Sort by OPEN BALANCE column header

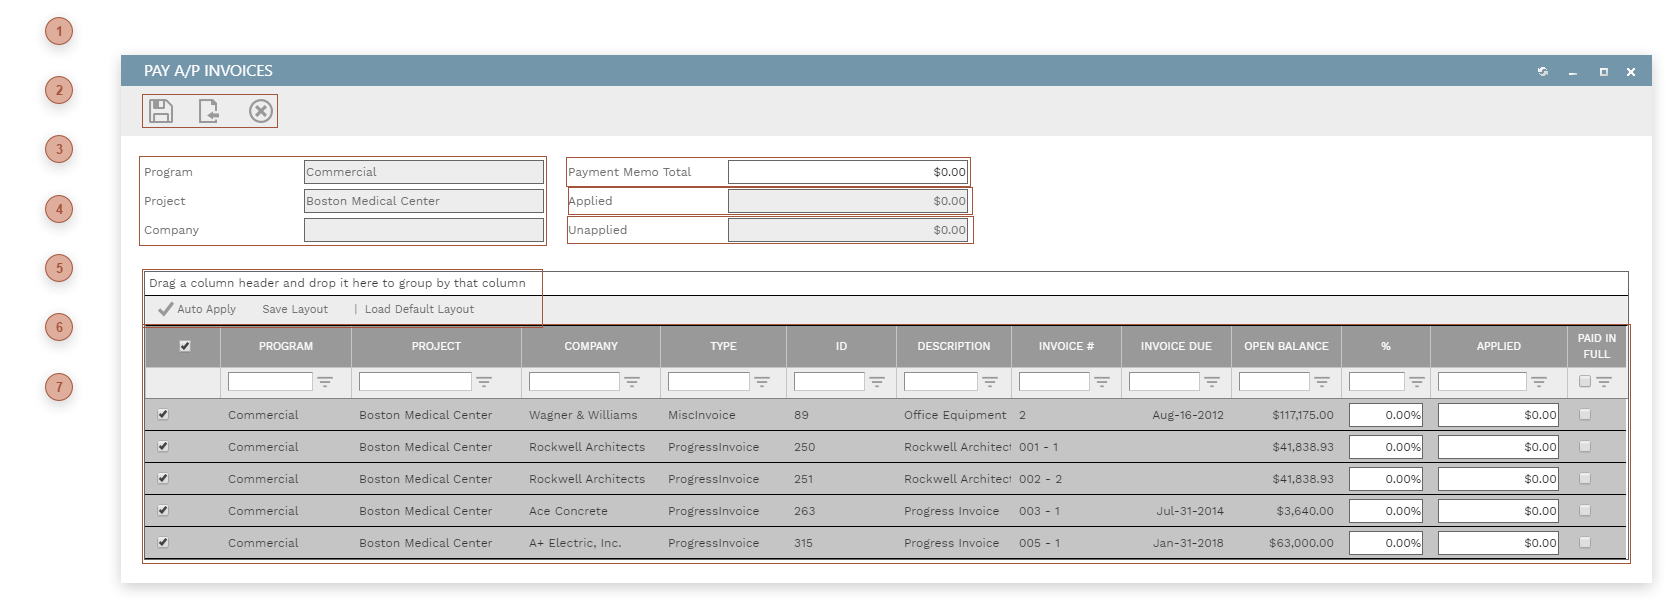click(x=1286, y=346)
